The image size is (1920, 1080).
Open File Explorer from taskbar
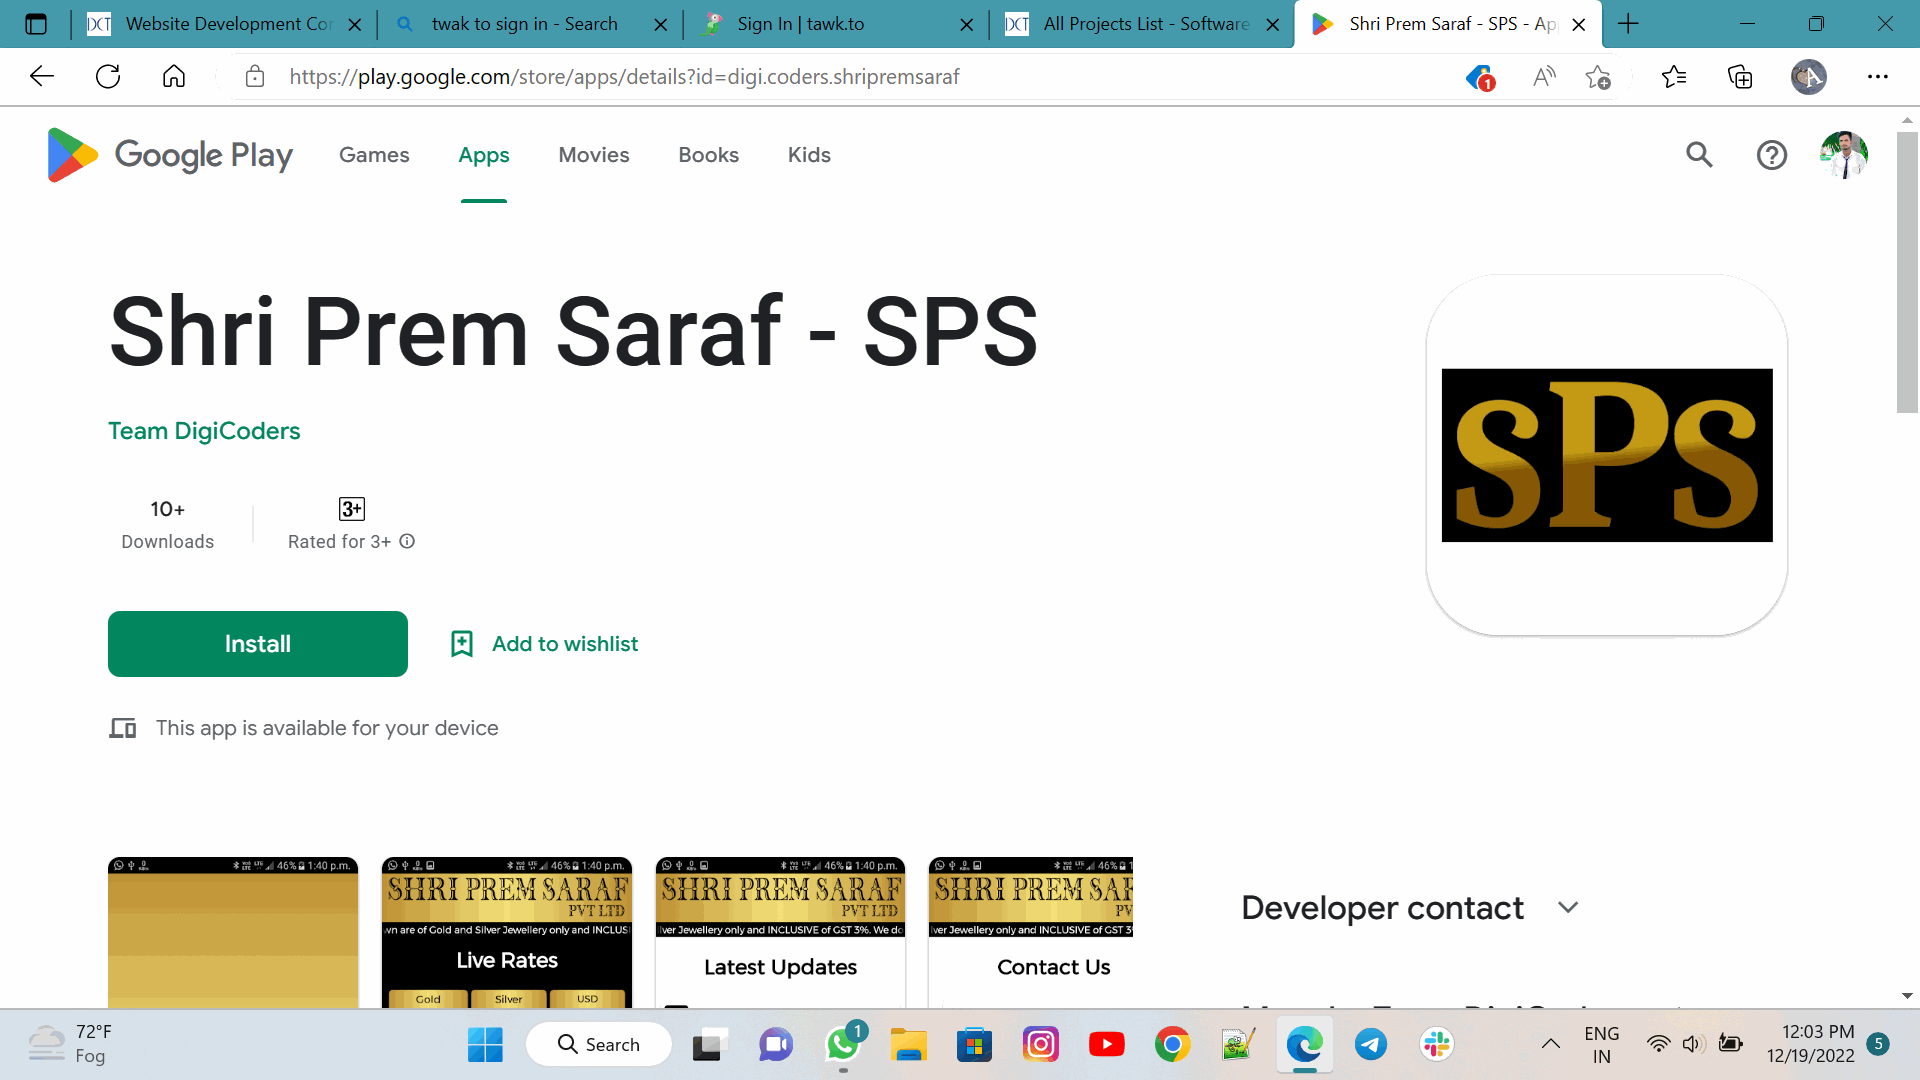click(908, 1045)
